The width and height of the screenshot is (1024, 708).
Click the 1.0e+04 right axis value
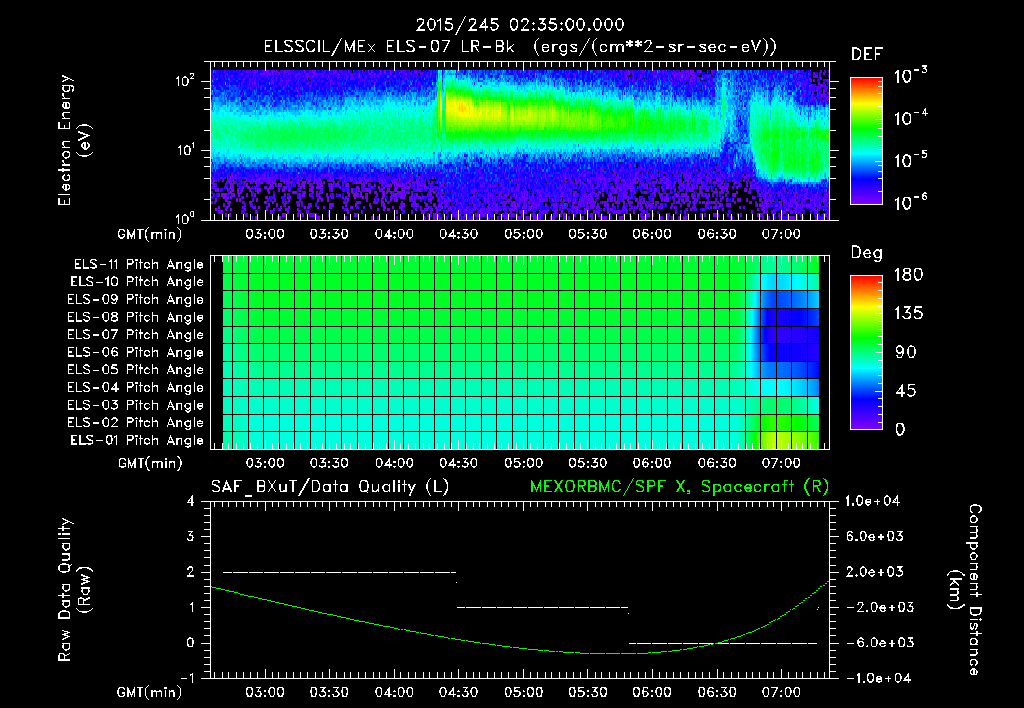click(x=872, y=502)
